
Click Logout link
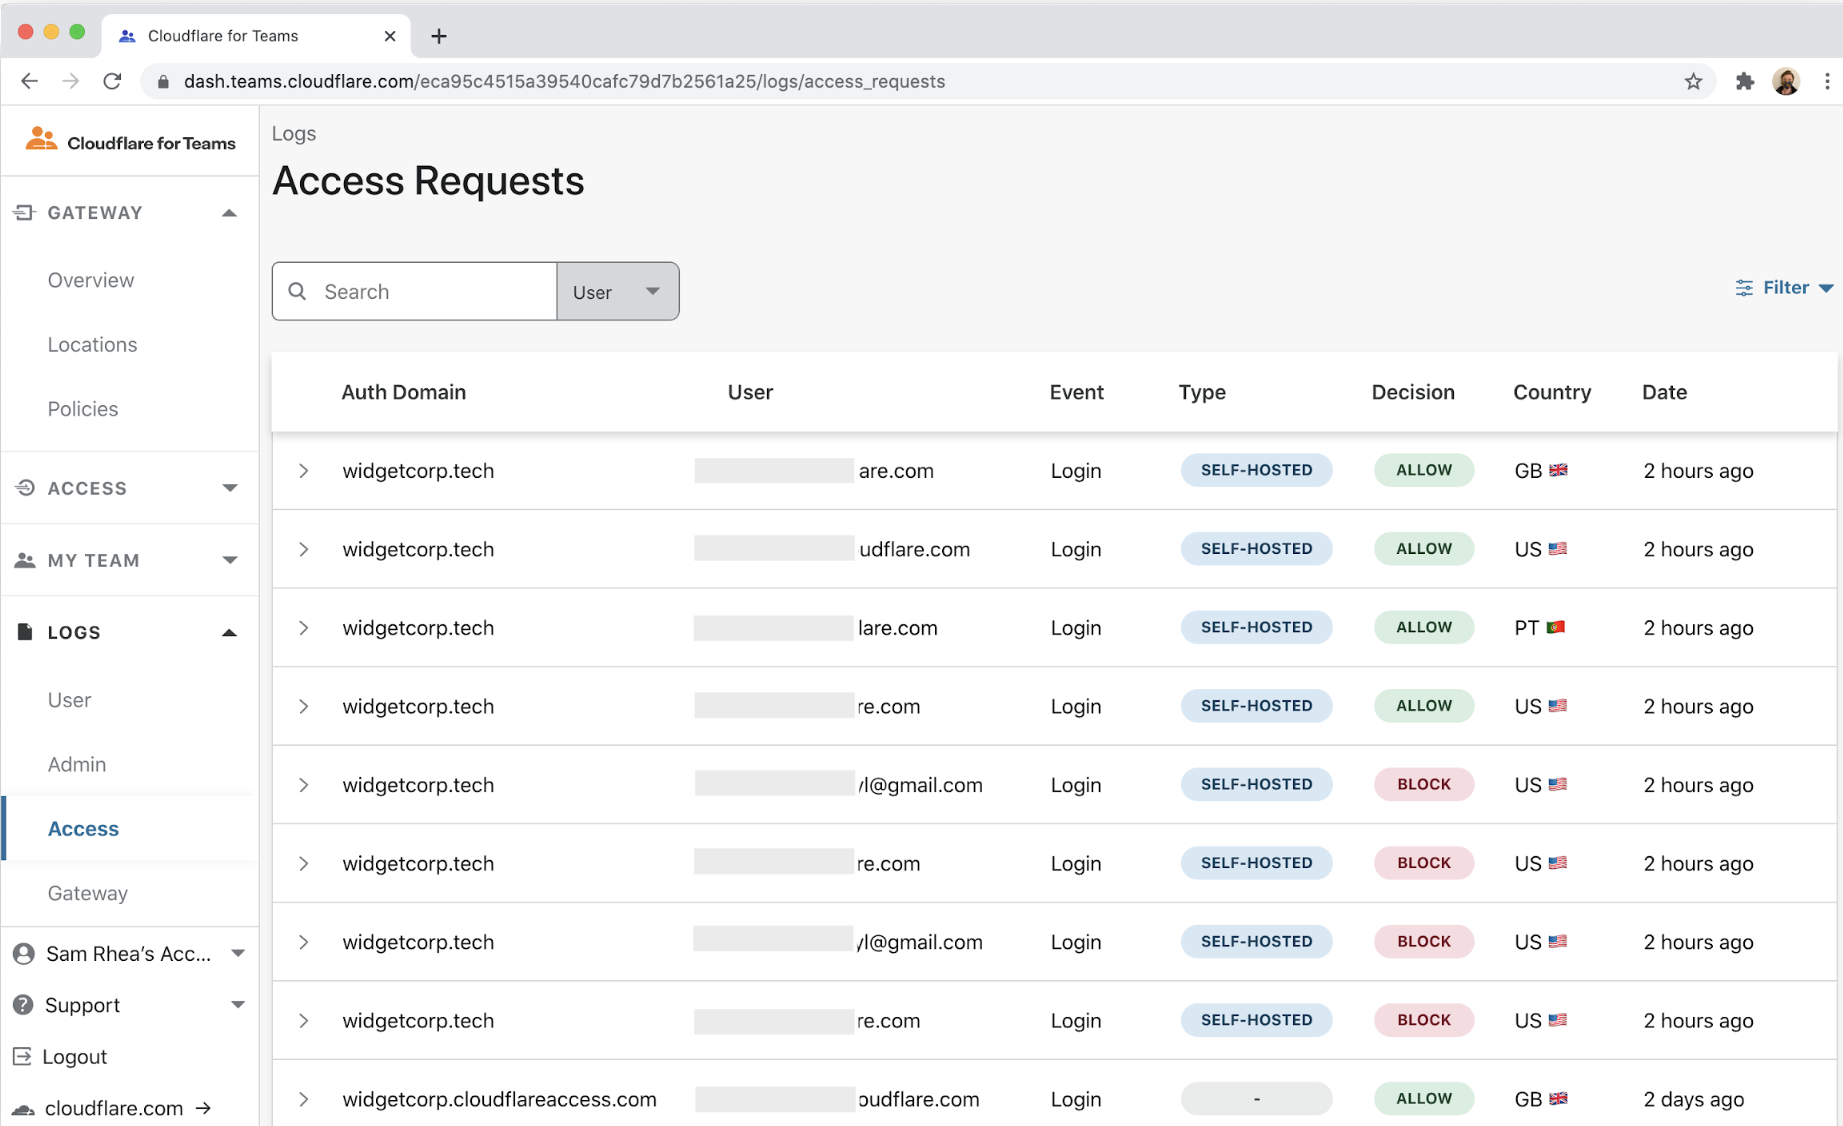[74, 1057]
